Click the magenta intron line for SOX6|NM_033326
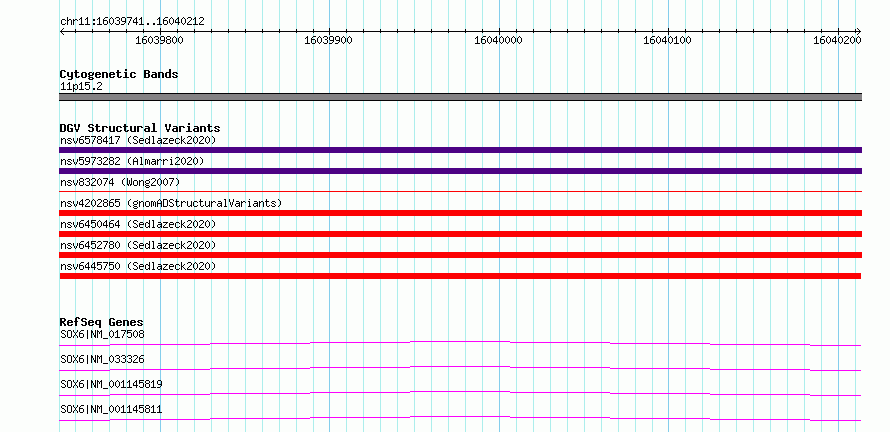 pos(460,367)
